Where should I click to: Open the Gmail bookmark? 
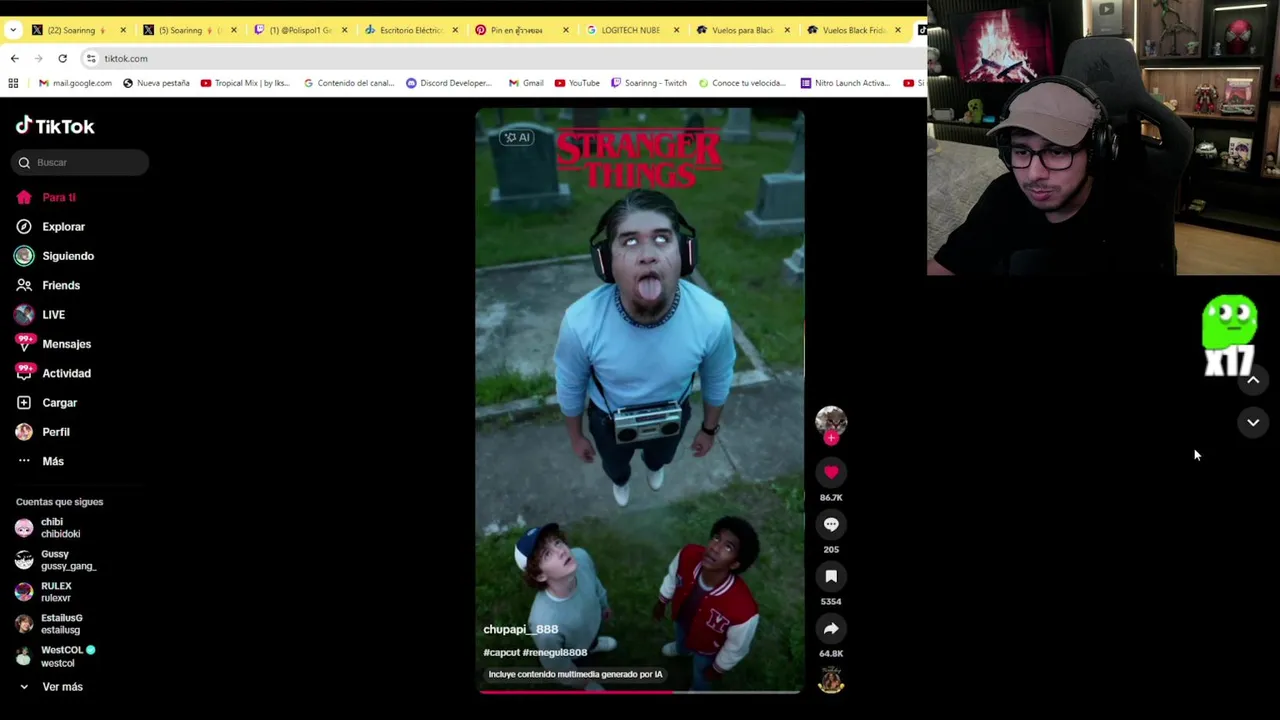point(526,83)
